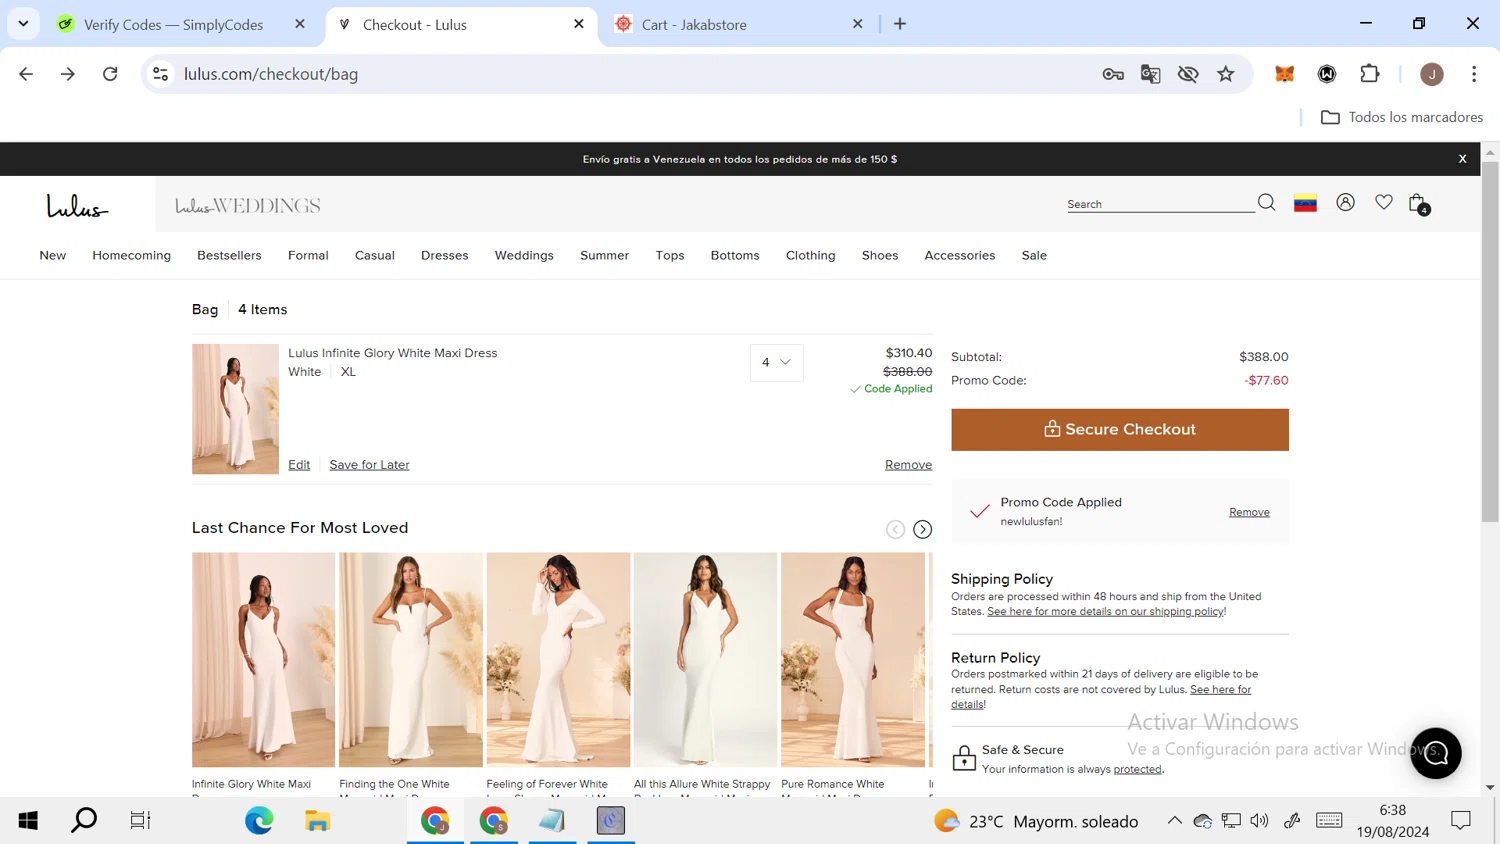
Task: Show next items in Most Loved carousel
Action: click(x=922, y=530)
